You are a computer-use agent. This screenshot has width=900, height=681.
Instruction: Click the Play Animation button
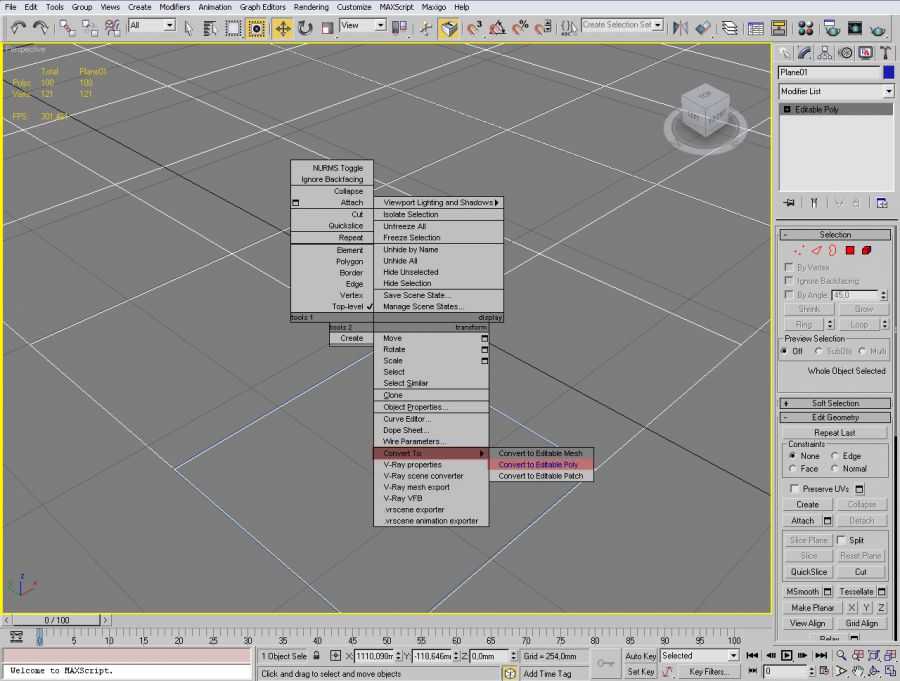tap(787, 656)
